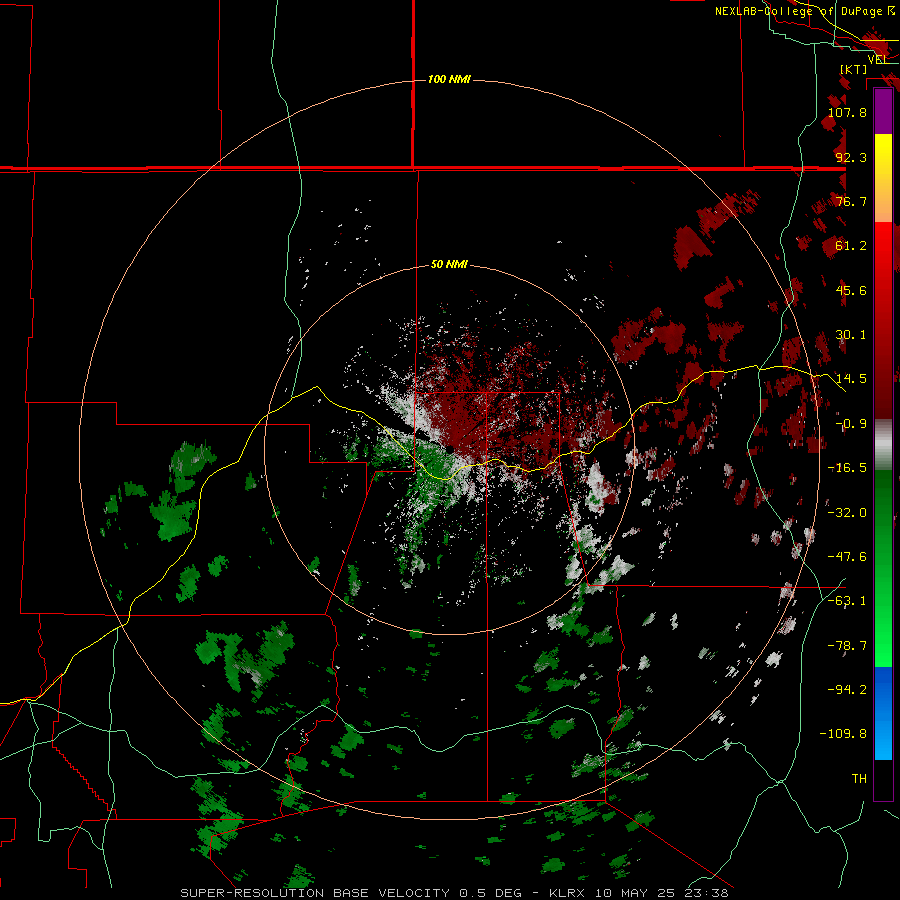Click the 61.2 velocity scale value

click(851, 246)
